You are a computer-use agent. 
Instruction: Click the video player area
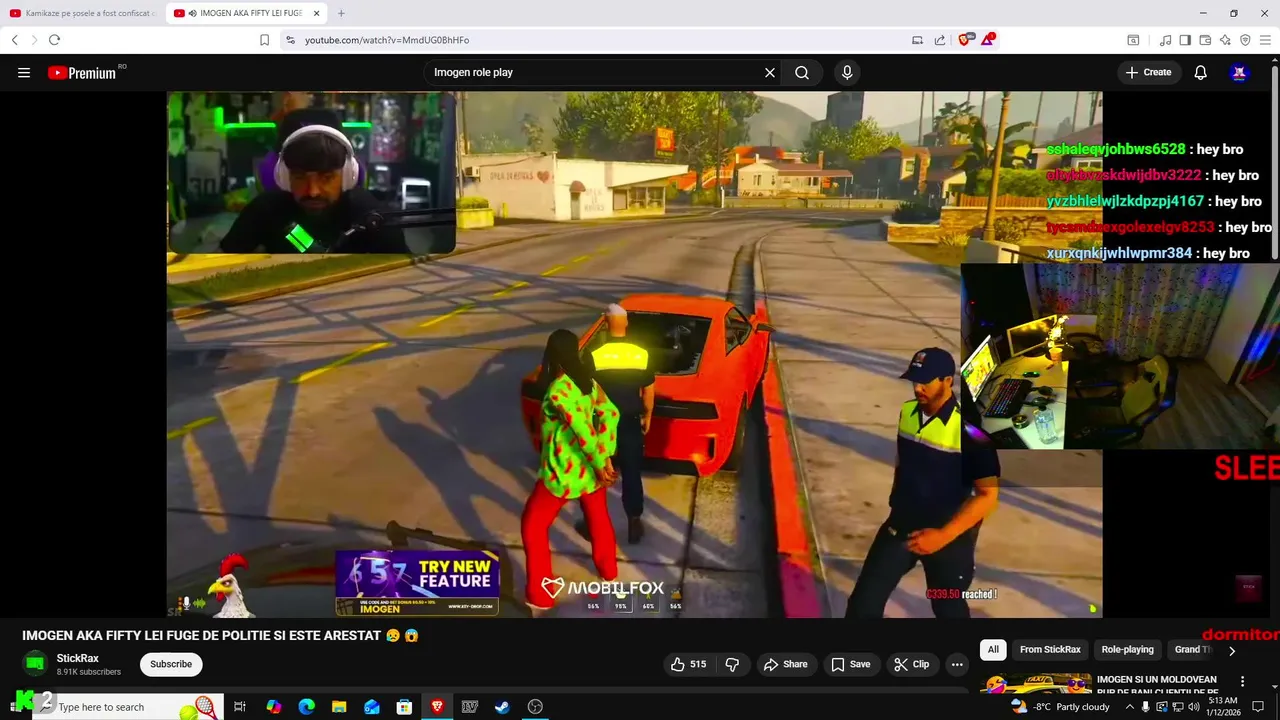[634, 355]
